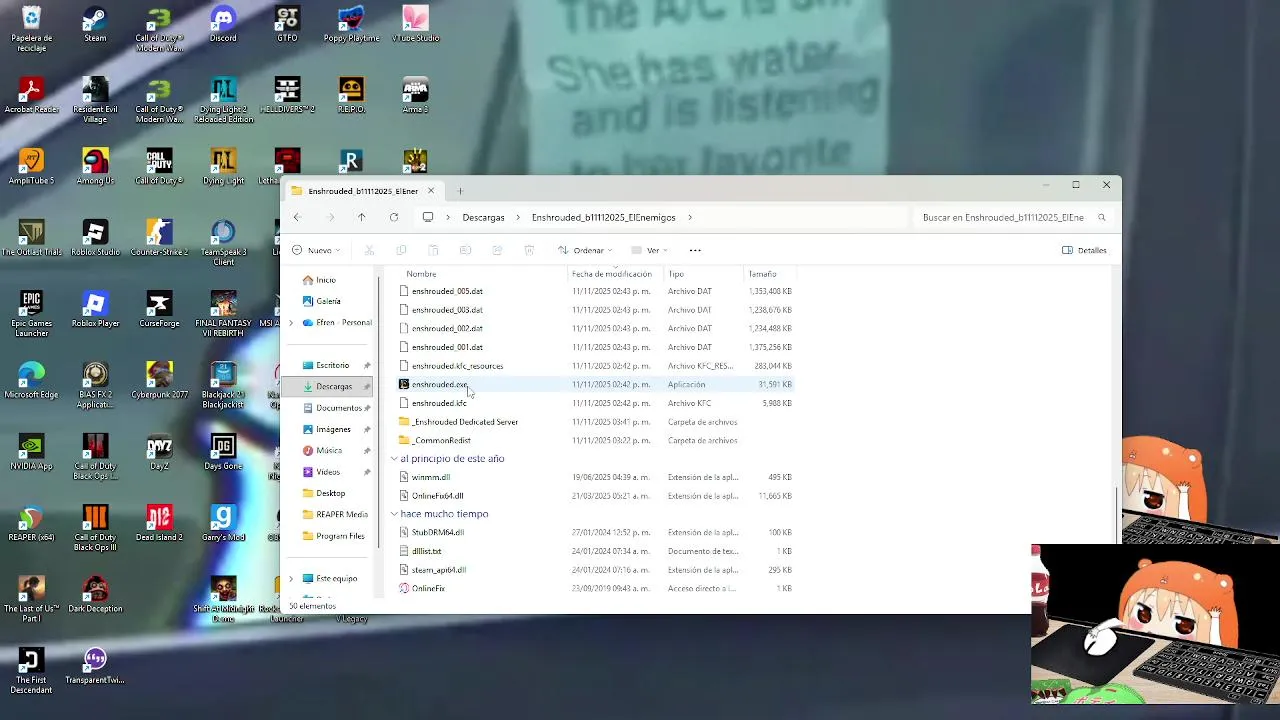Image resolution: width=1280 pixels, height=720 pixels.
Task: Go back in File Explorer
Action: pyautogui.click(x=296, y=217)
